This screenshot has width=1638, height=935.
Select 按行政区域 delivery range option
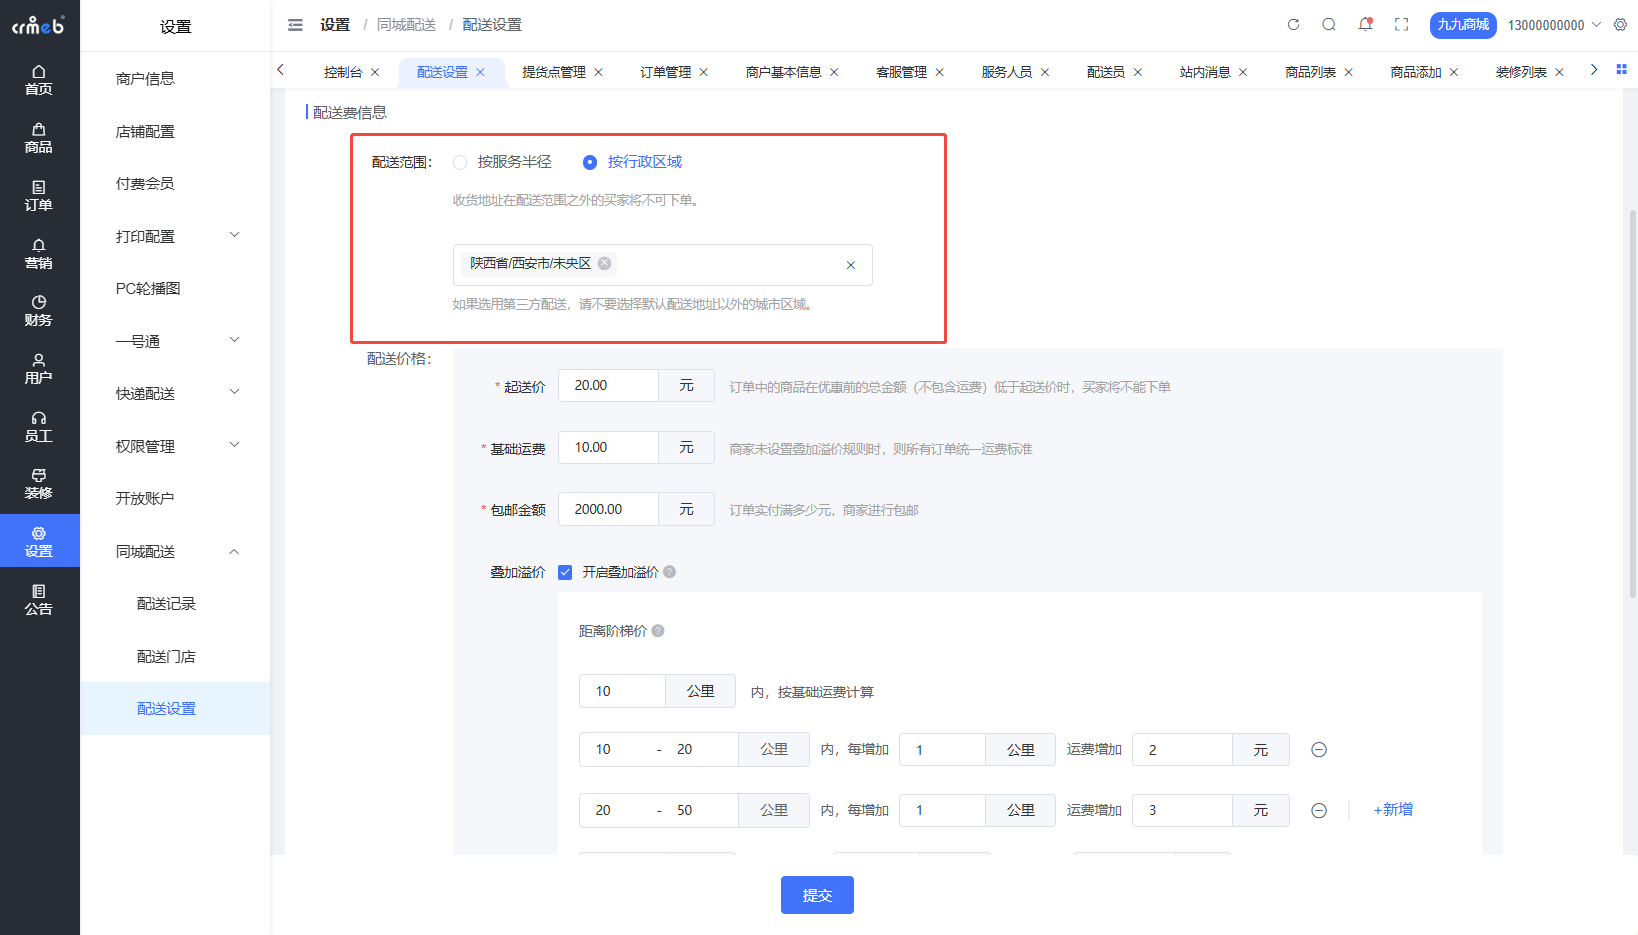(x=590, y=162)
